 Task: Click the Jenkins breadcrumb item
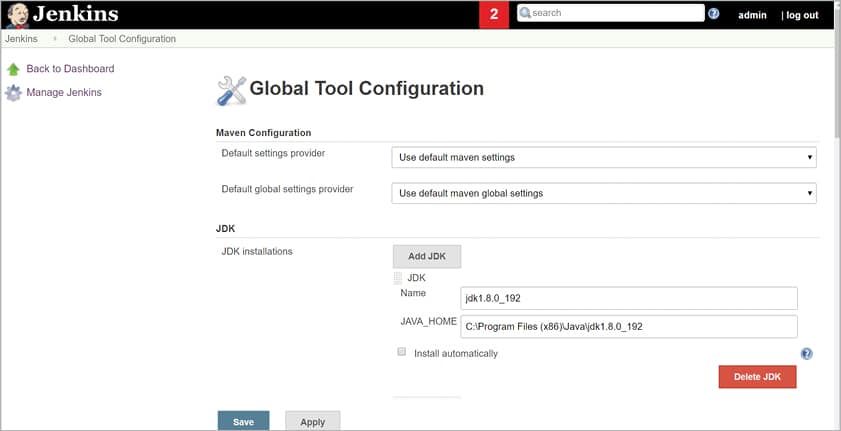pos(21,39)
